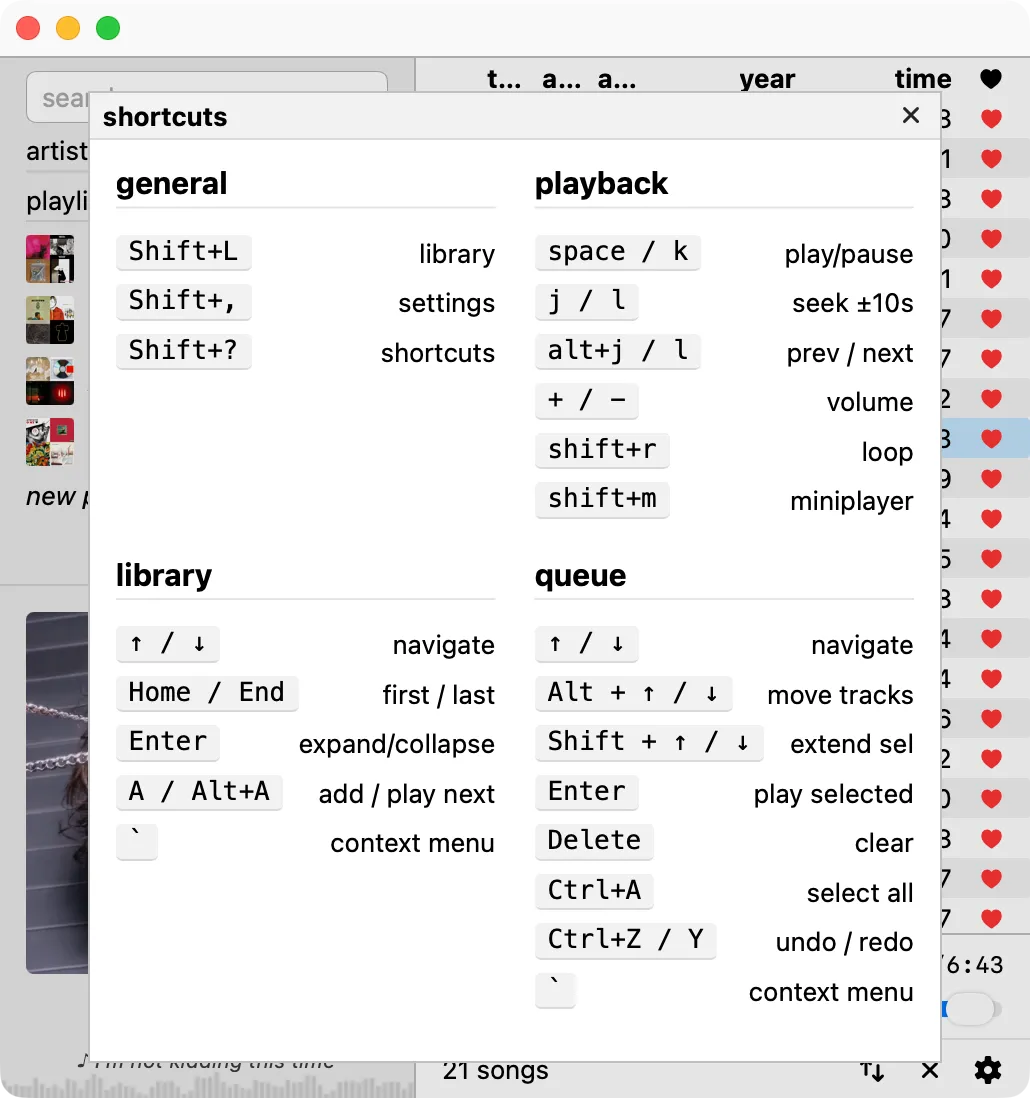Click the 'j / l' key badge
This screenshot has height=1098, width=1030.
point(587,301)
